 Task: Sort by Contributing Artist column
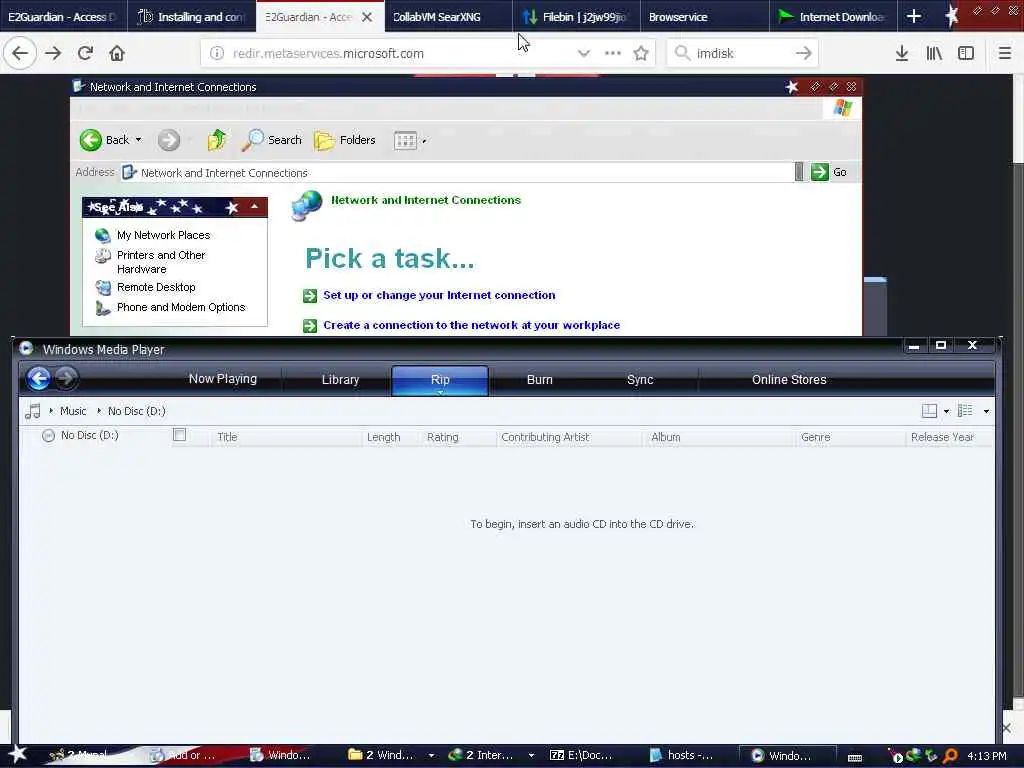(x=569, y=437)
